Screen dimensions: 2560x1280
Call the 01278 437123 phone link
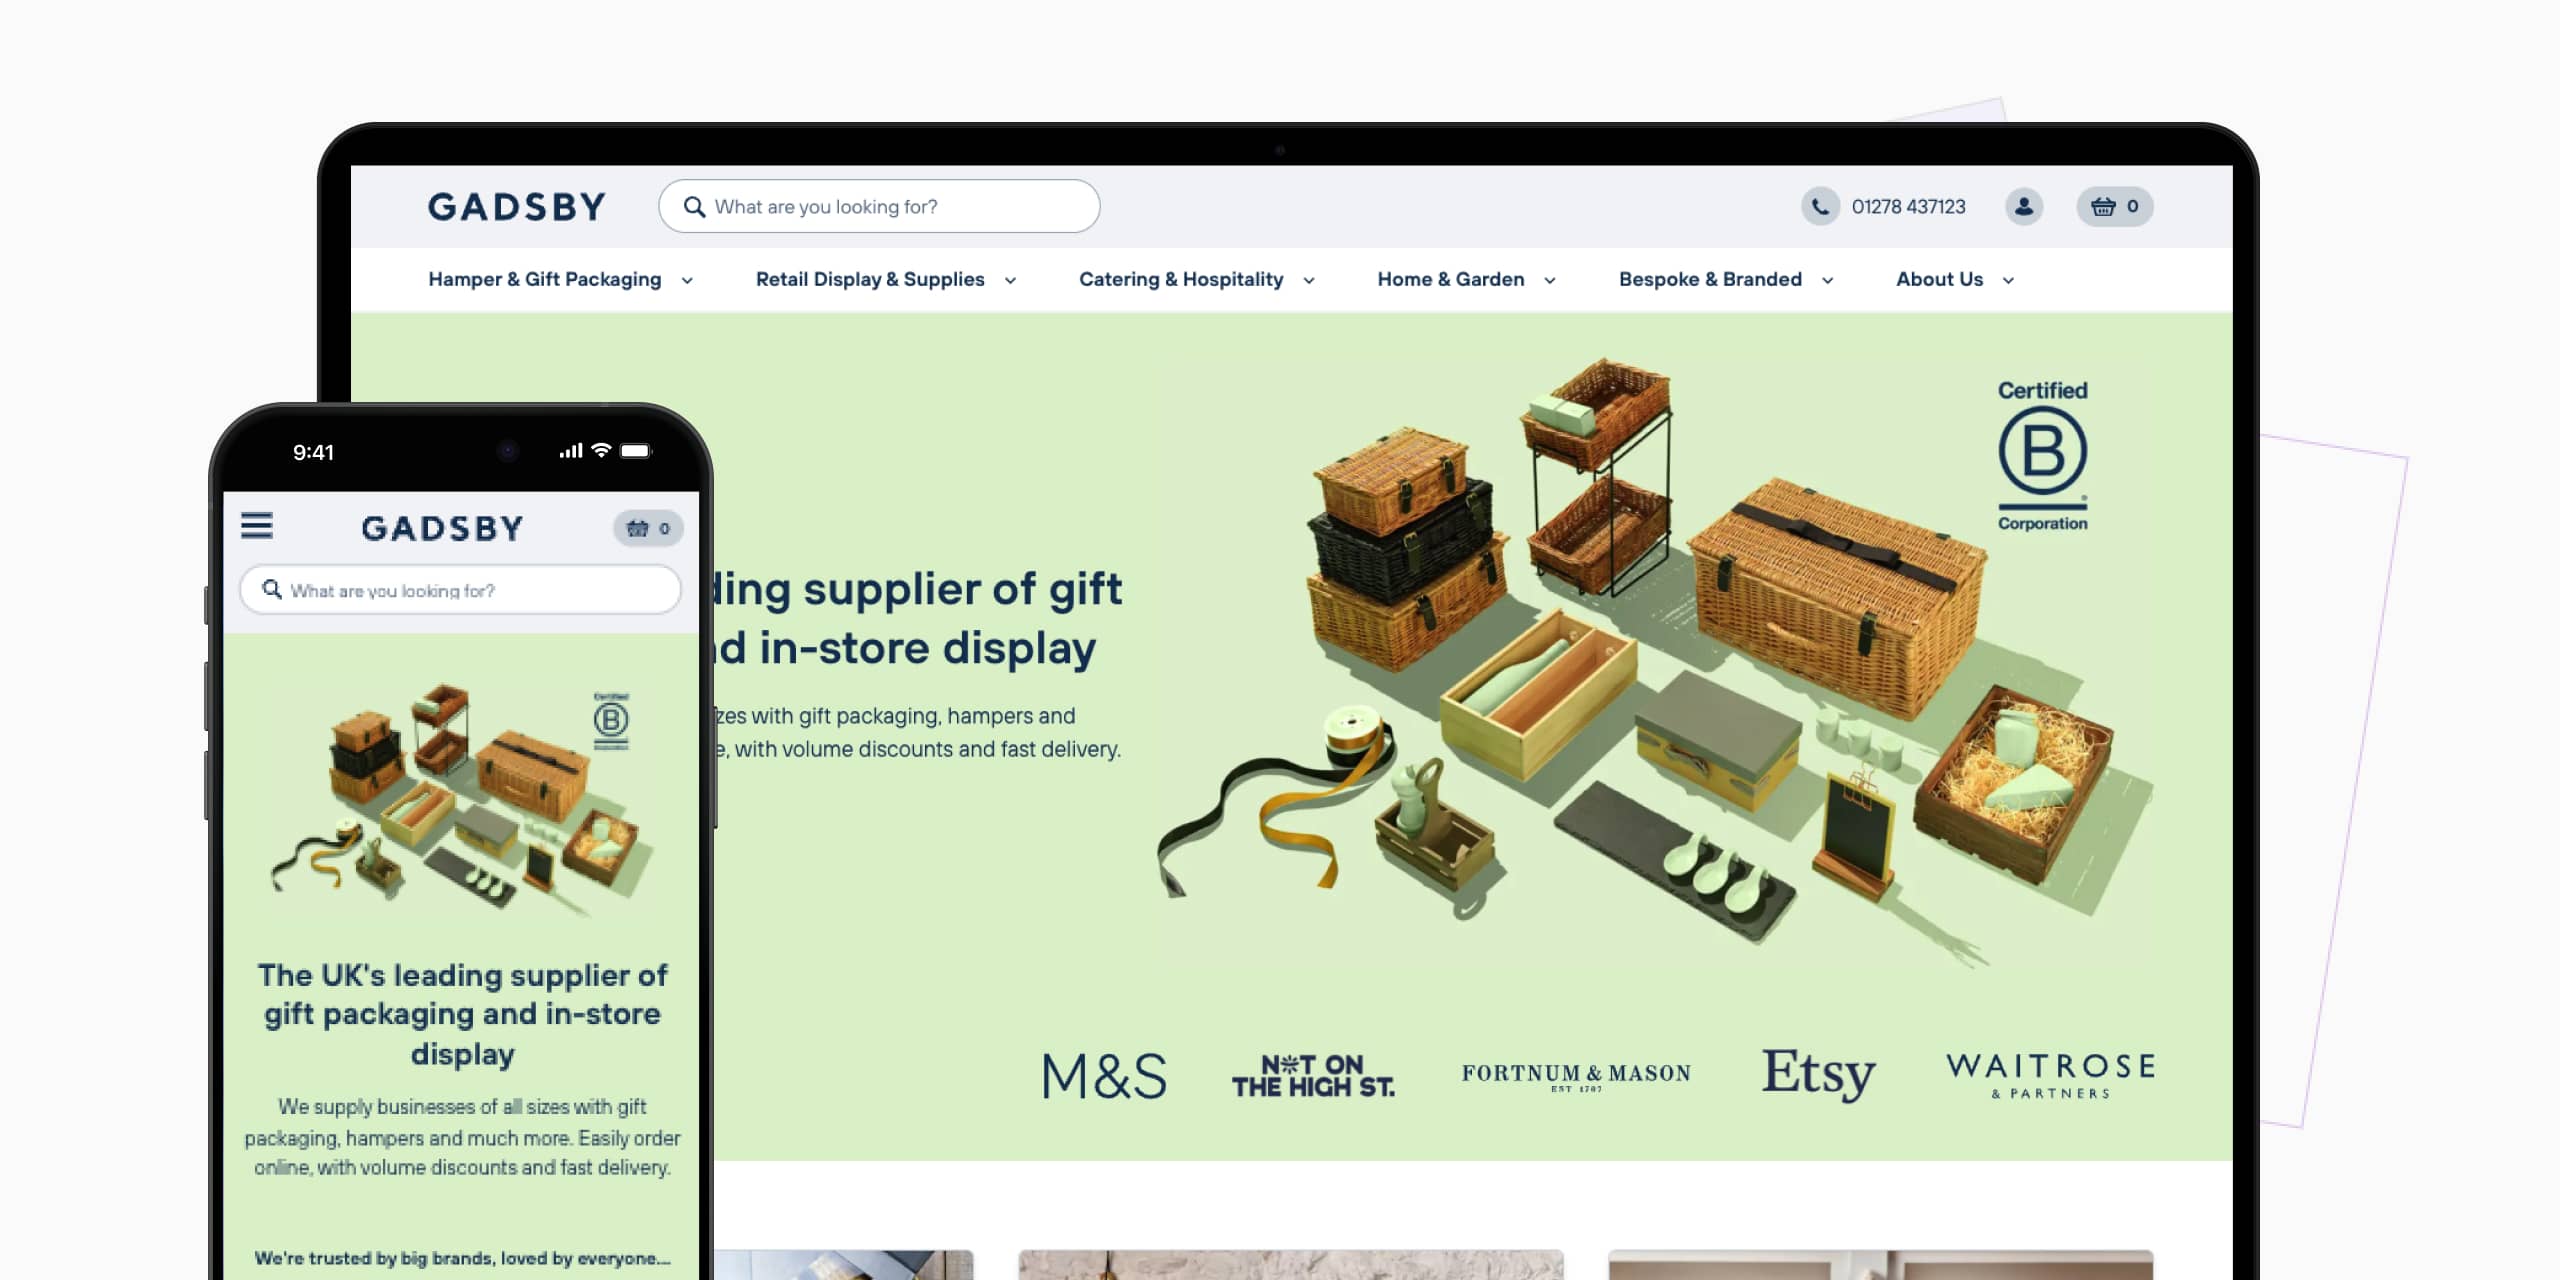(x=1908, y=206)
